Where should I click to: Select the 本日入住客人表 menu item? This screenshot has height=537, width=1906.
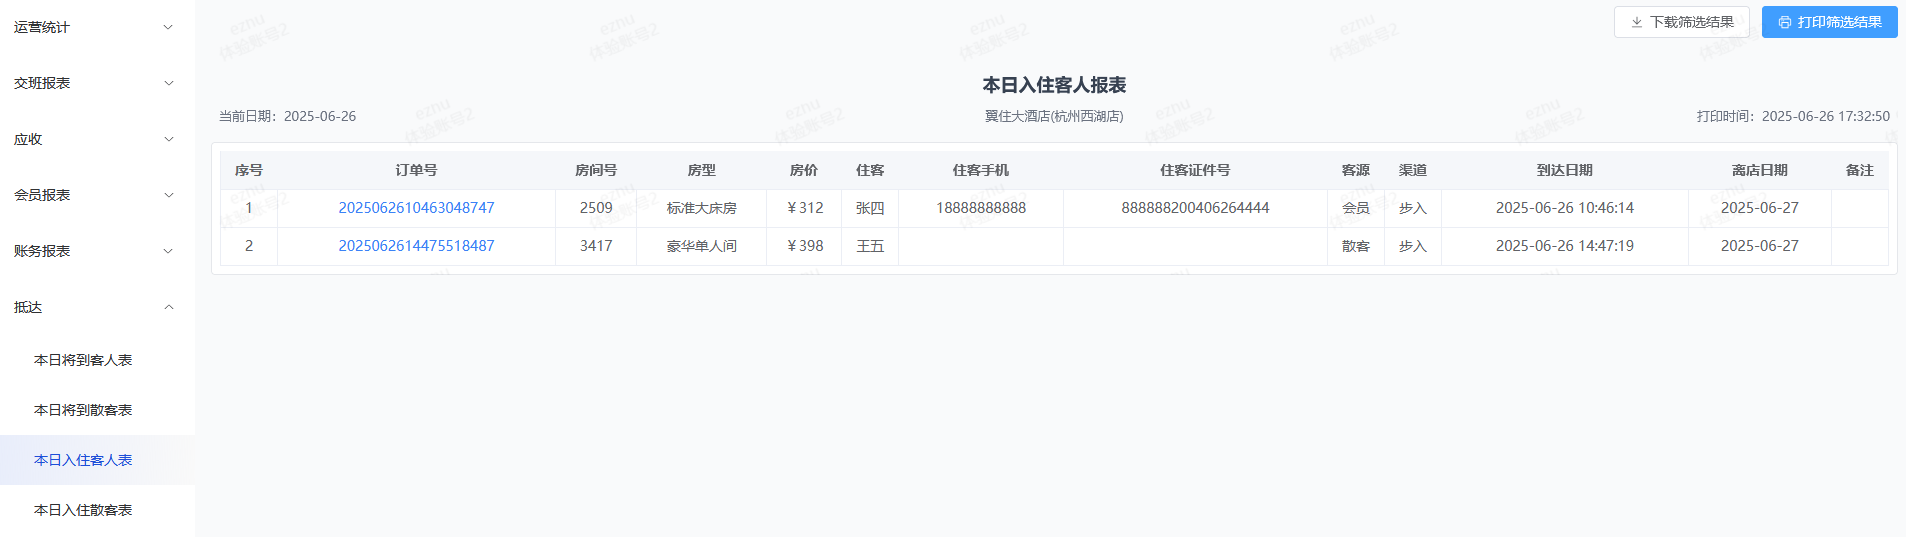97,460
